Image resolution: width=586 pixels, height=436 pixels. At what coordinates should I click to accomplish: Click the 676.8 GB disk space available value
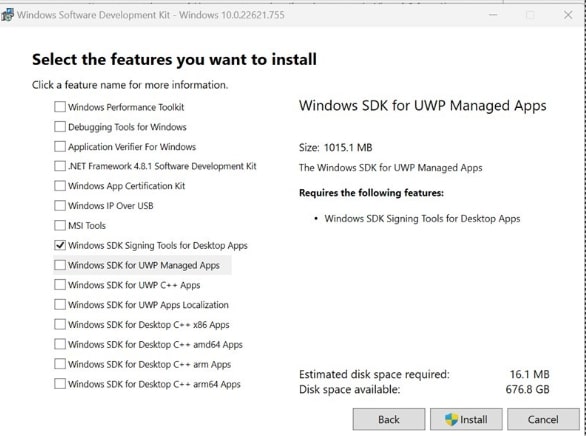(527, 389)
